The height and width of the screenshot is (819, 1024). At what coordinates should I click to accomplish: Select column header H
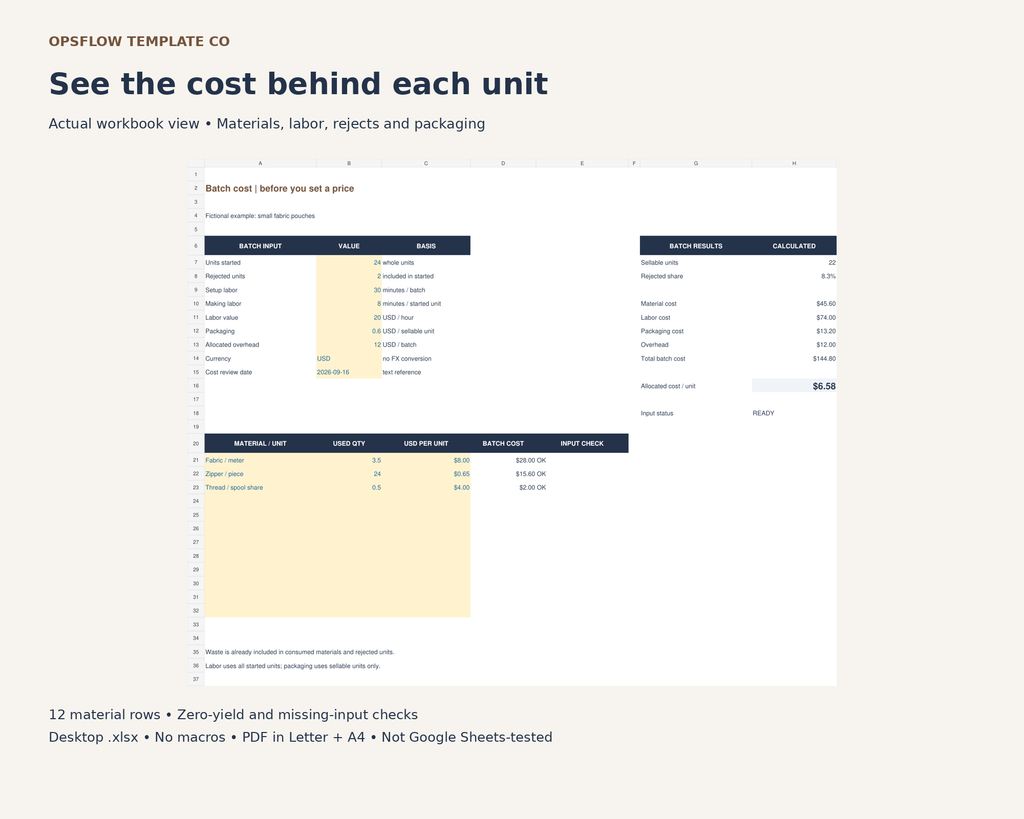pos(794,163)
